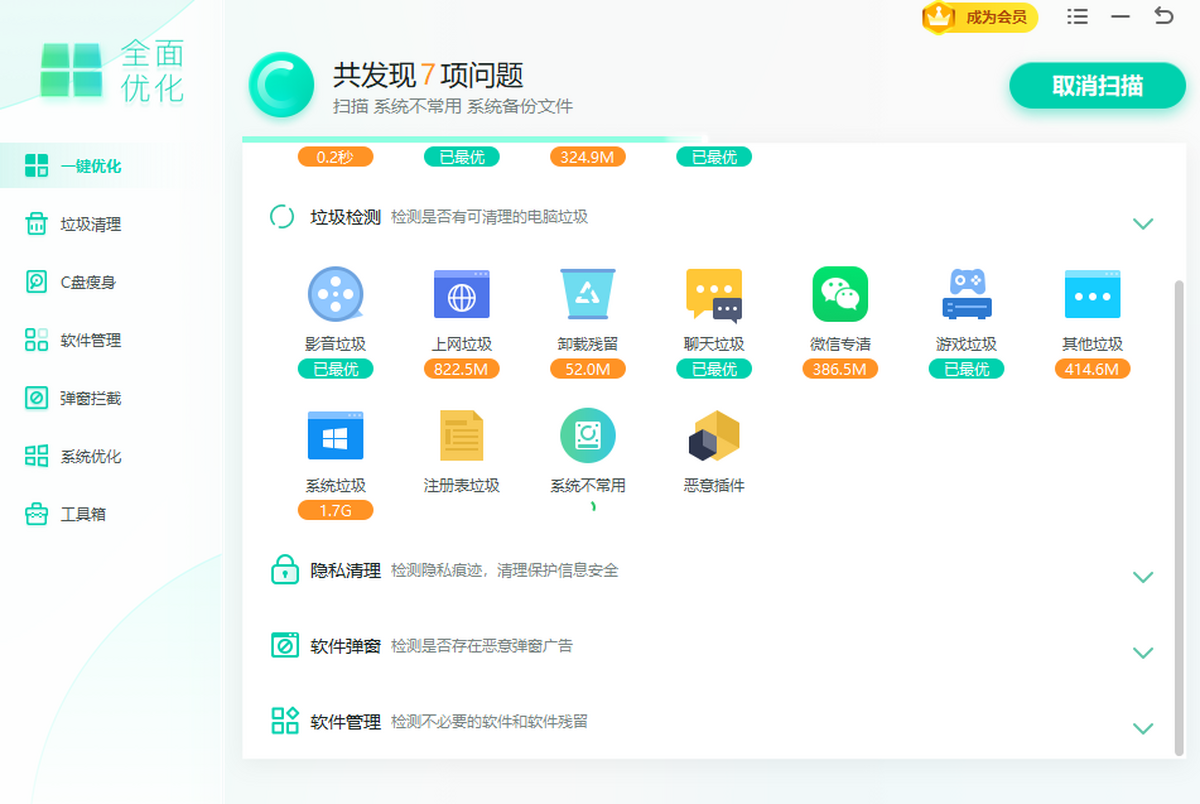Screen dimensions: 1200x804
Task: Select the 聊天垃圾 chat junk icon
Action: pyautogui.click(x=713, y=294)
